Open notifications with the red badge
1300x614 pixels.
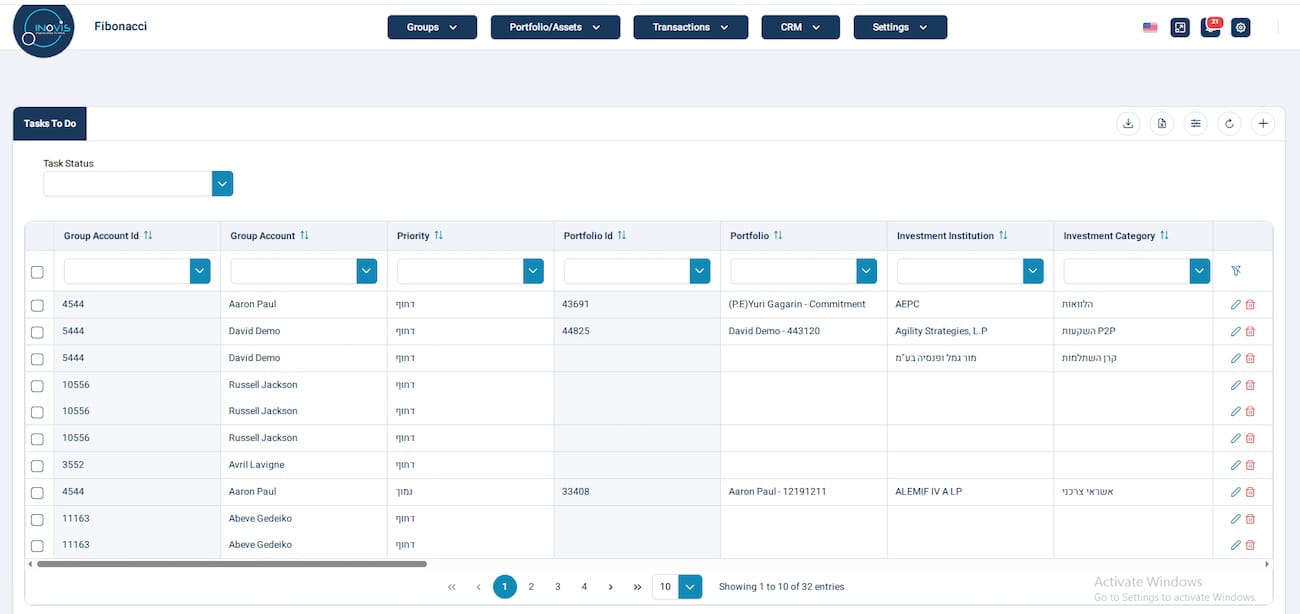coord(1211,27)
